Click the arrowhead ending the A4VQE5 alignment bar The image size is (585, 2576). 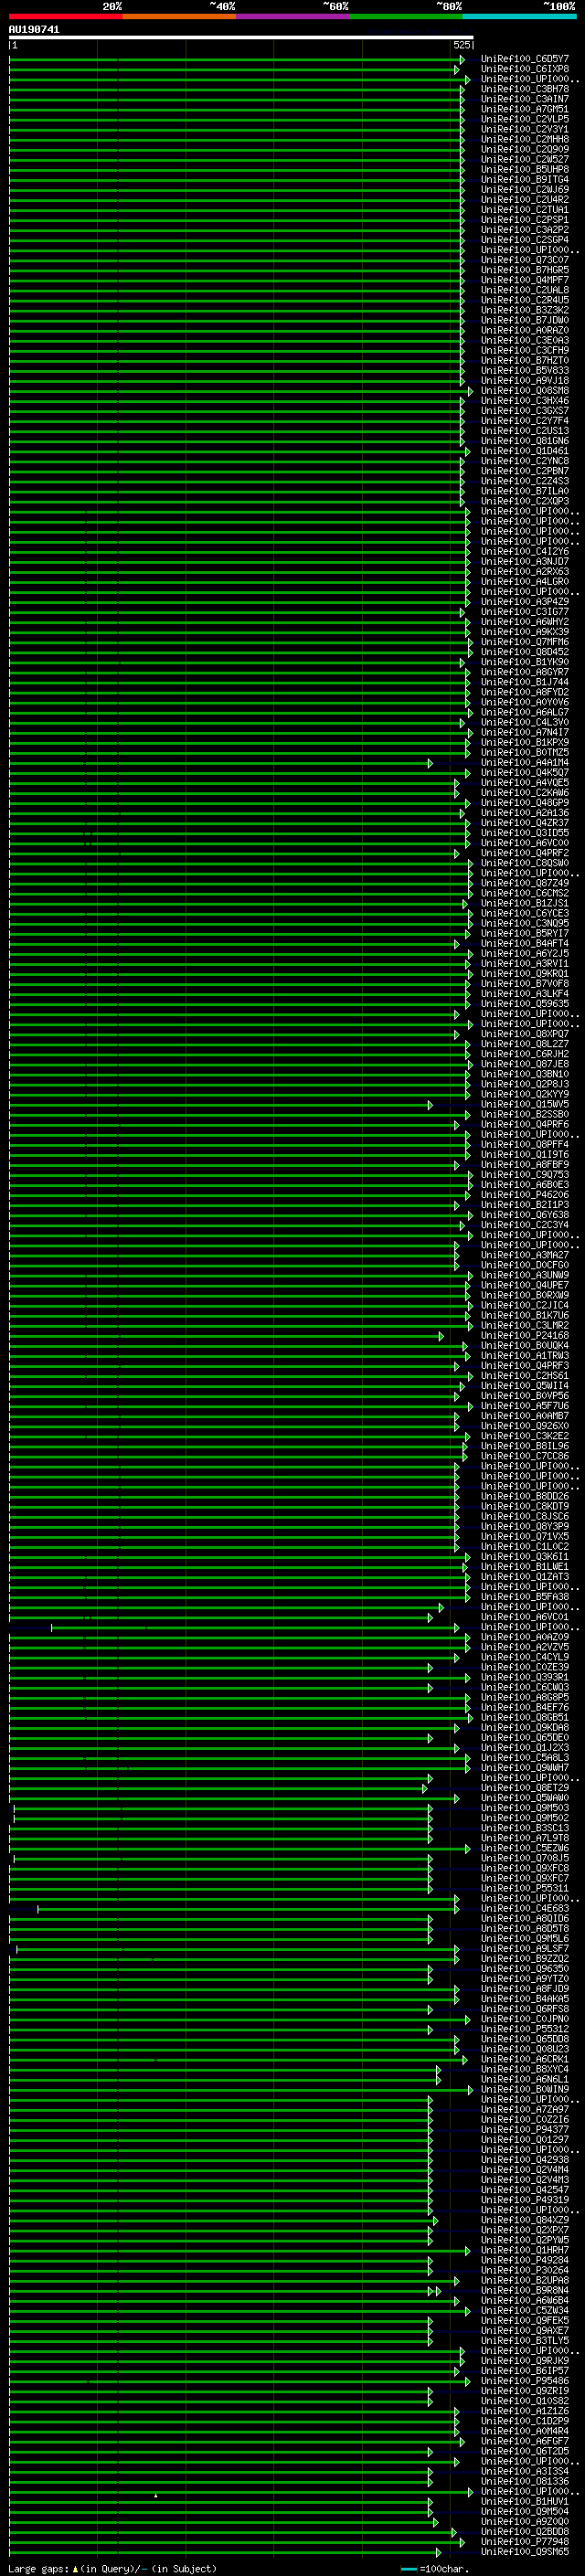click(457, 783)
